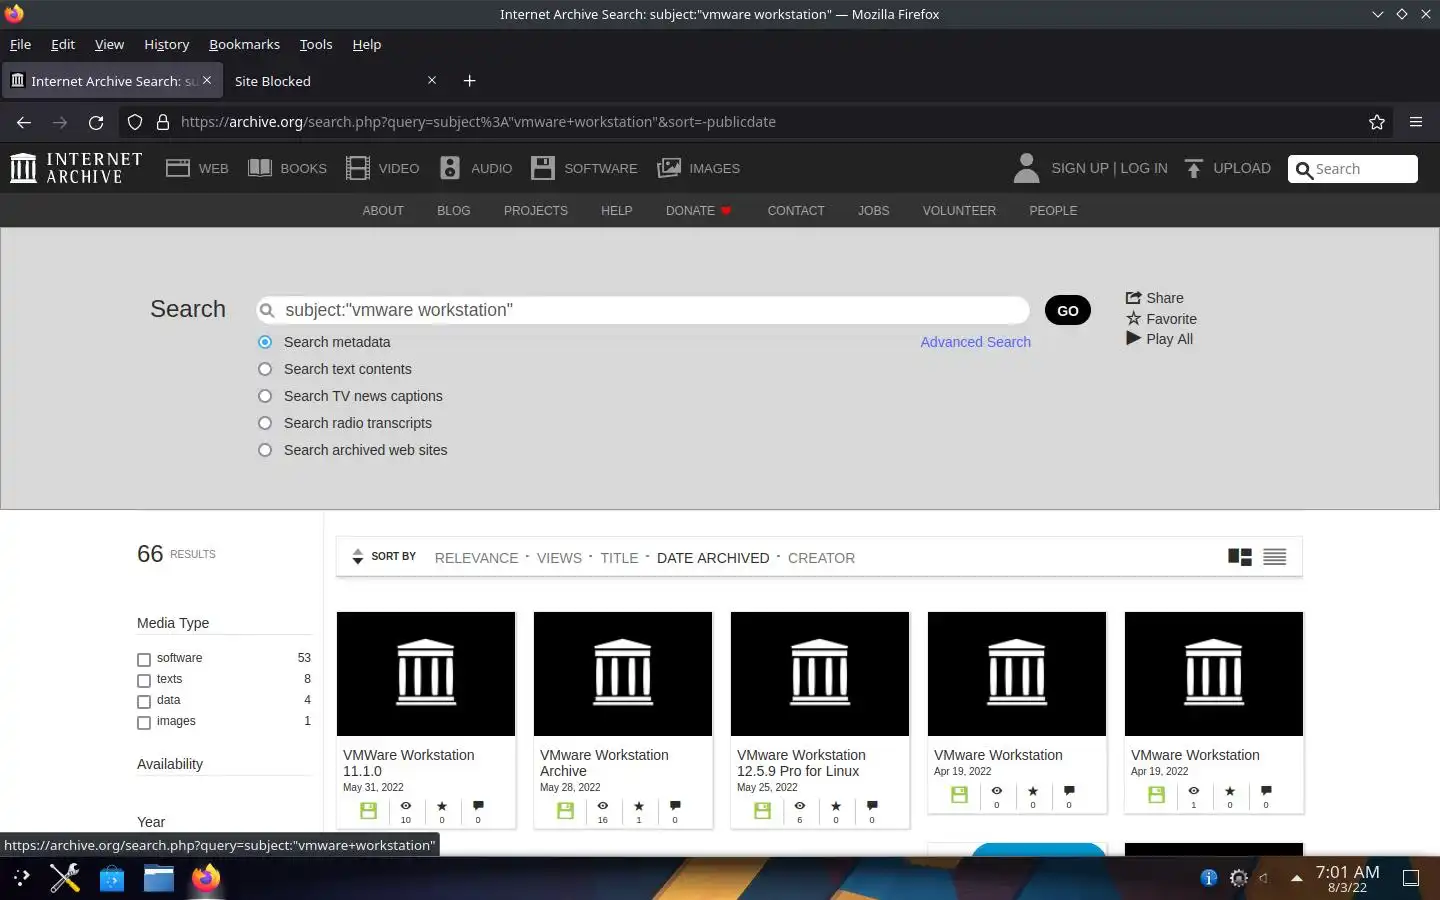The height and width of the screenshot is (900, 1440).
Task: Select Search text contents option
Action: [265, 369]
